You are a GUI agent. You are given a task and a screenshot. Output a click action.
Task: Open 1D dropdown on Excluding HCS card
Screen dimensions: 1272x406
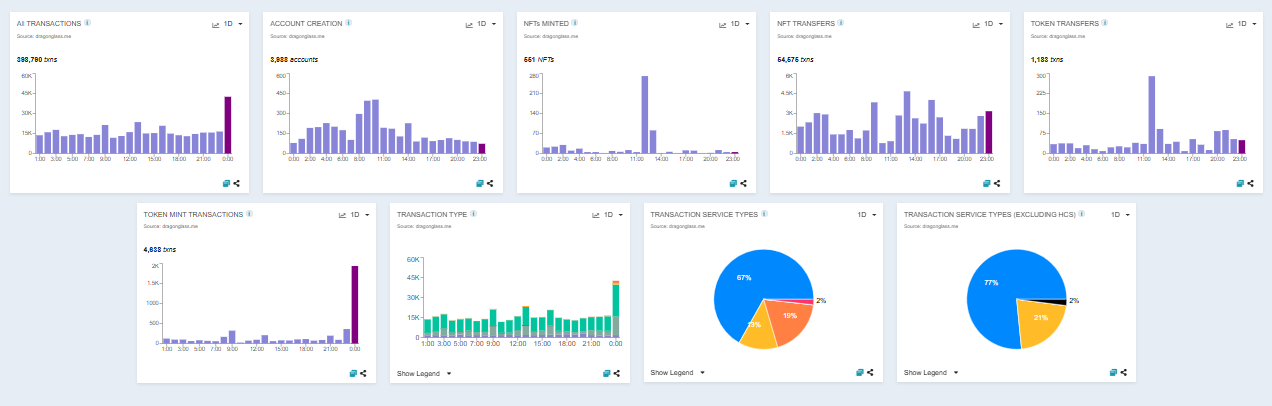tap(1121, 214)
